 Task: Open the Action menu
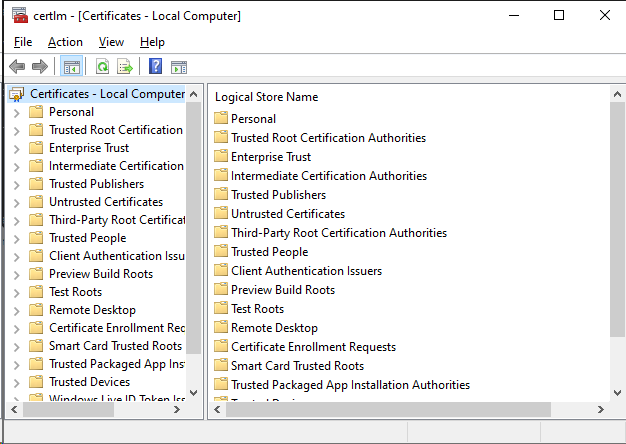[65, 42]
